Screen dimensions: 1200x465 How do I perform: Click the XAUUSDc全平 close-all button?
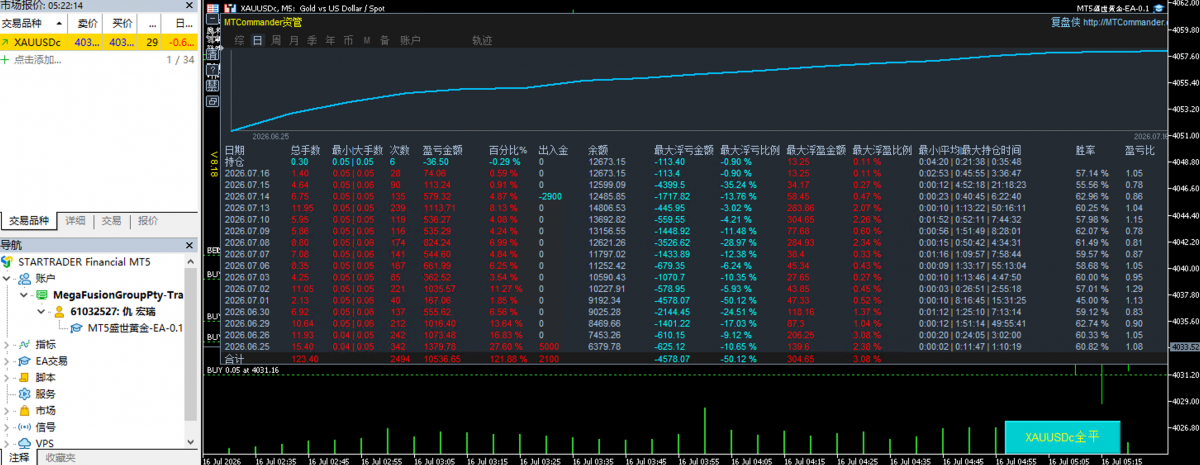(1062, 437)
